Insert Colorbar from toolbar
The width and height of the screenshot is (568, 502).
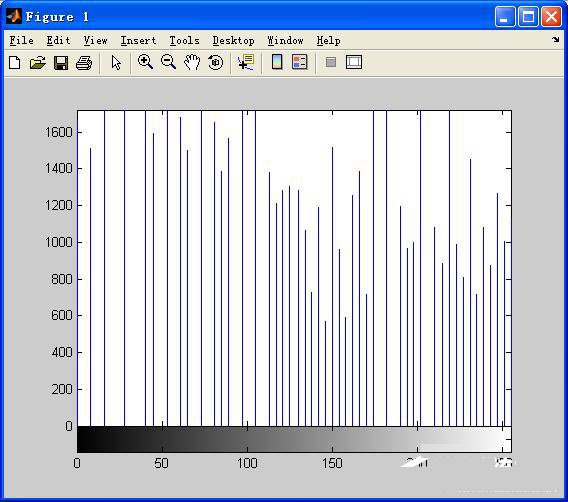point(277,62)
